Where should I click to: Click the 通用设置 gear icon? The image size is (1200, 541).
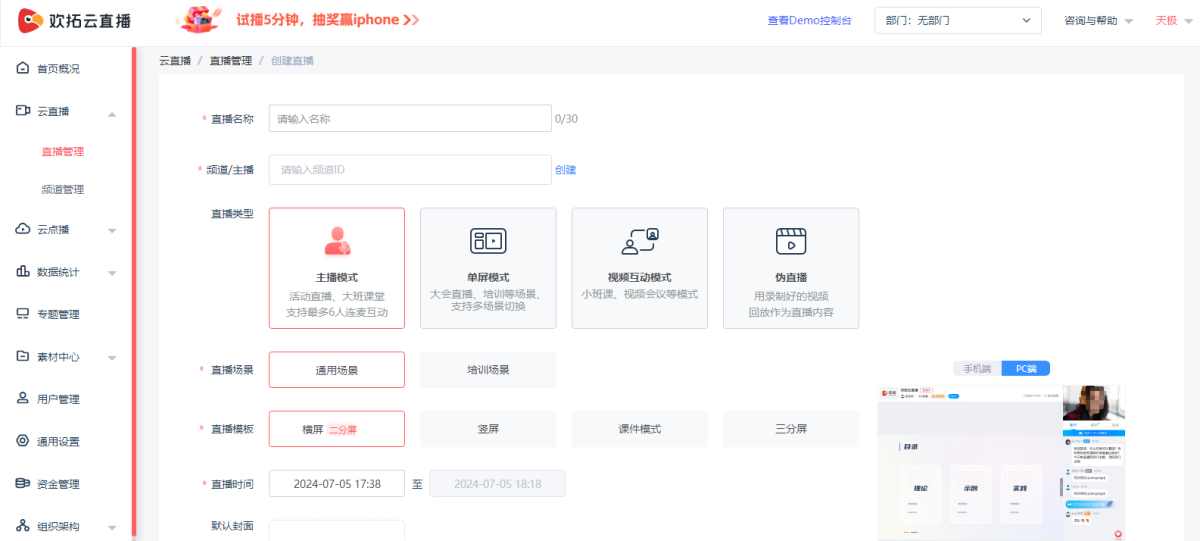click(x=23, y=441)
